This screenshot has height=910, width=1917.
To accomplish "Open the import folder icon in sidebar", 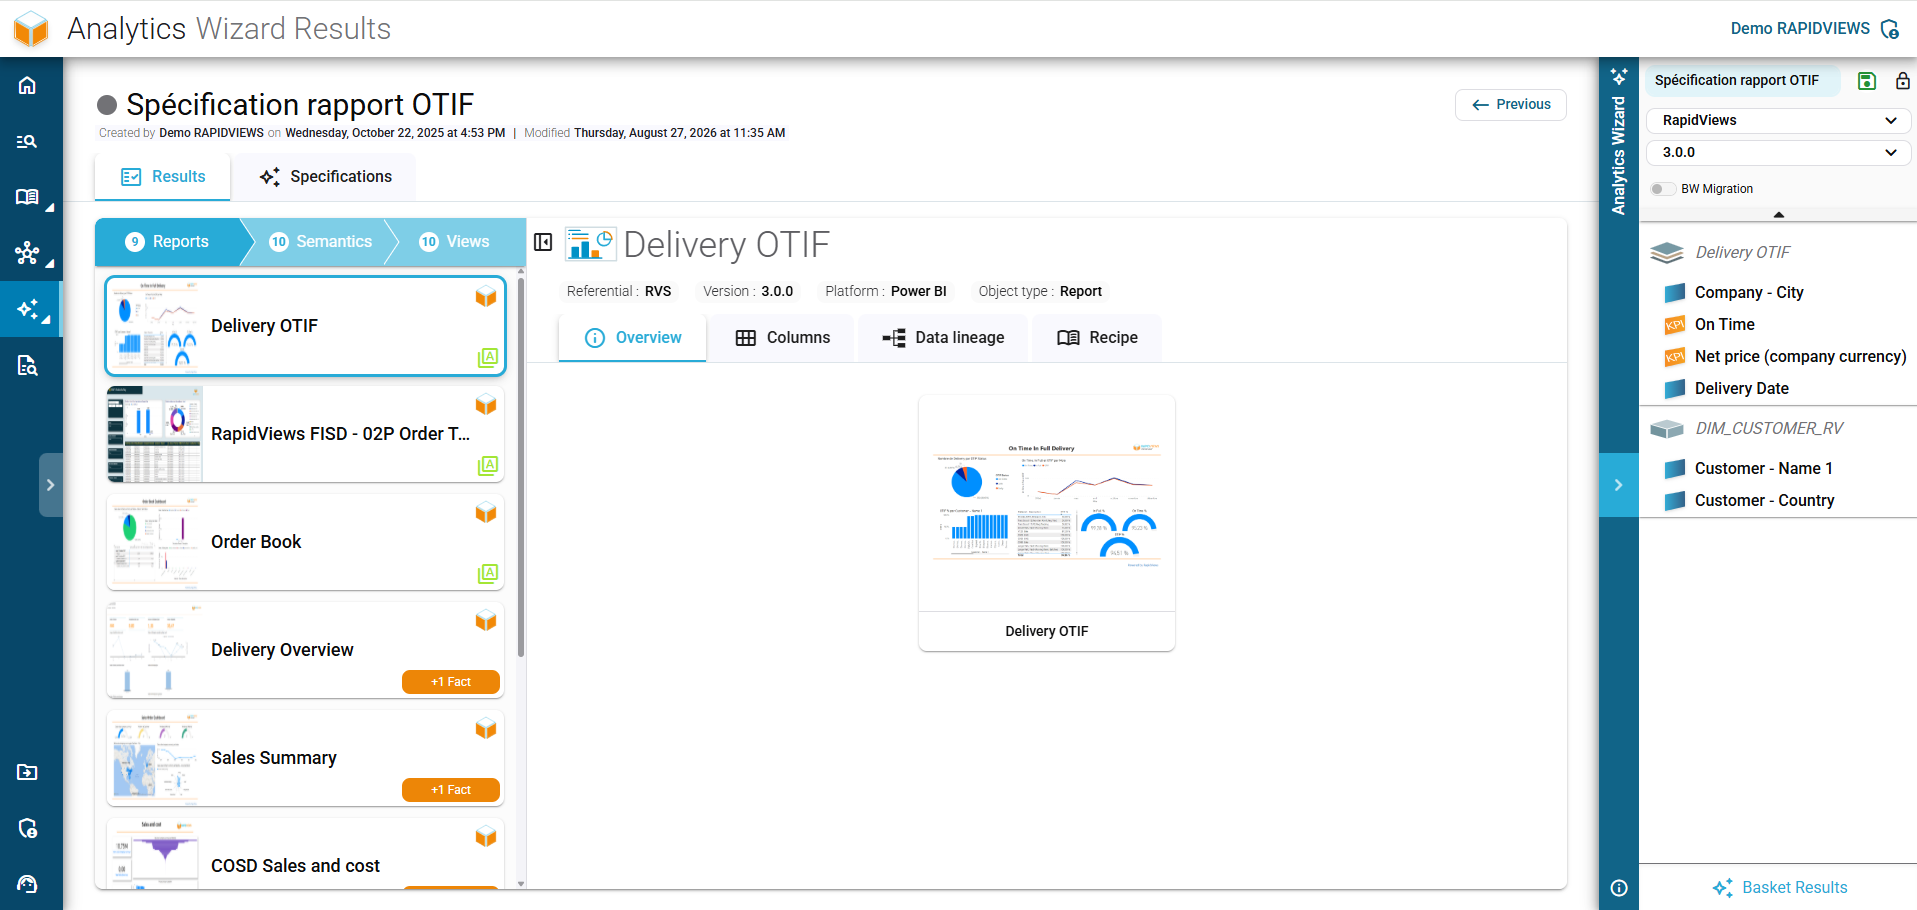I will tap(27, 772).
